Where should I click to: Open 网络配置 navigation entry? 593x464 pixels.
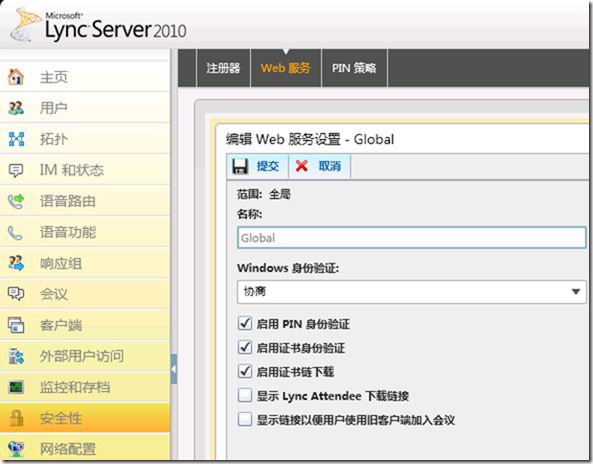pos(85,449)
